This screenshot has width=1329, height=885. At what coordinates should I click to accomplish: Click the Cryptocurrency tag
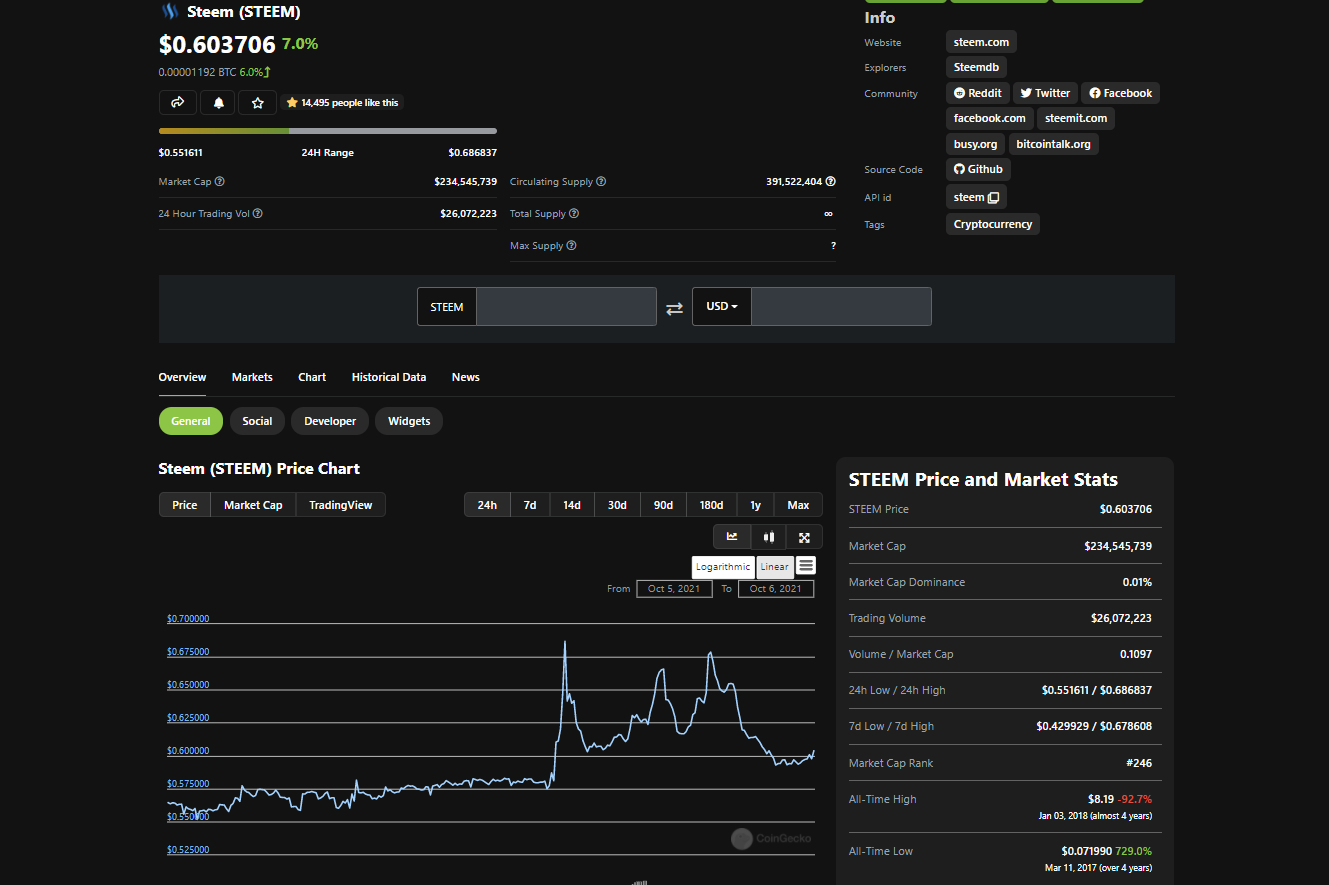(x=993, y=224)
